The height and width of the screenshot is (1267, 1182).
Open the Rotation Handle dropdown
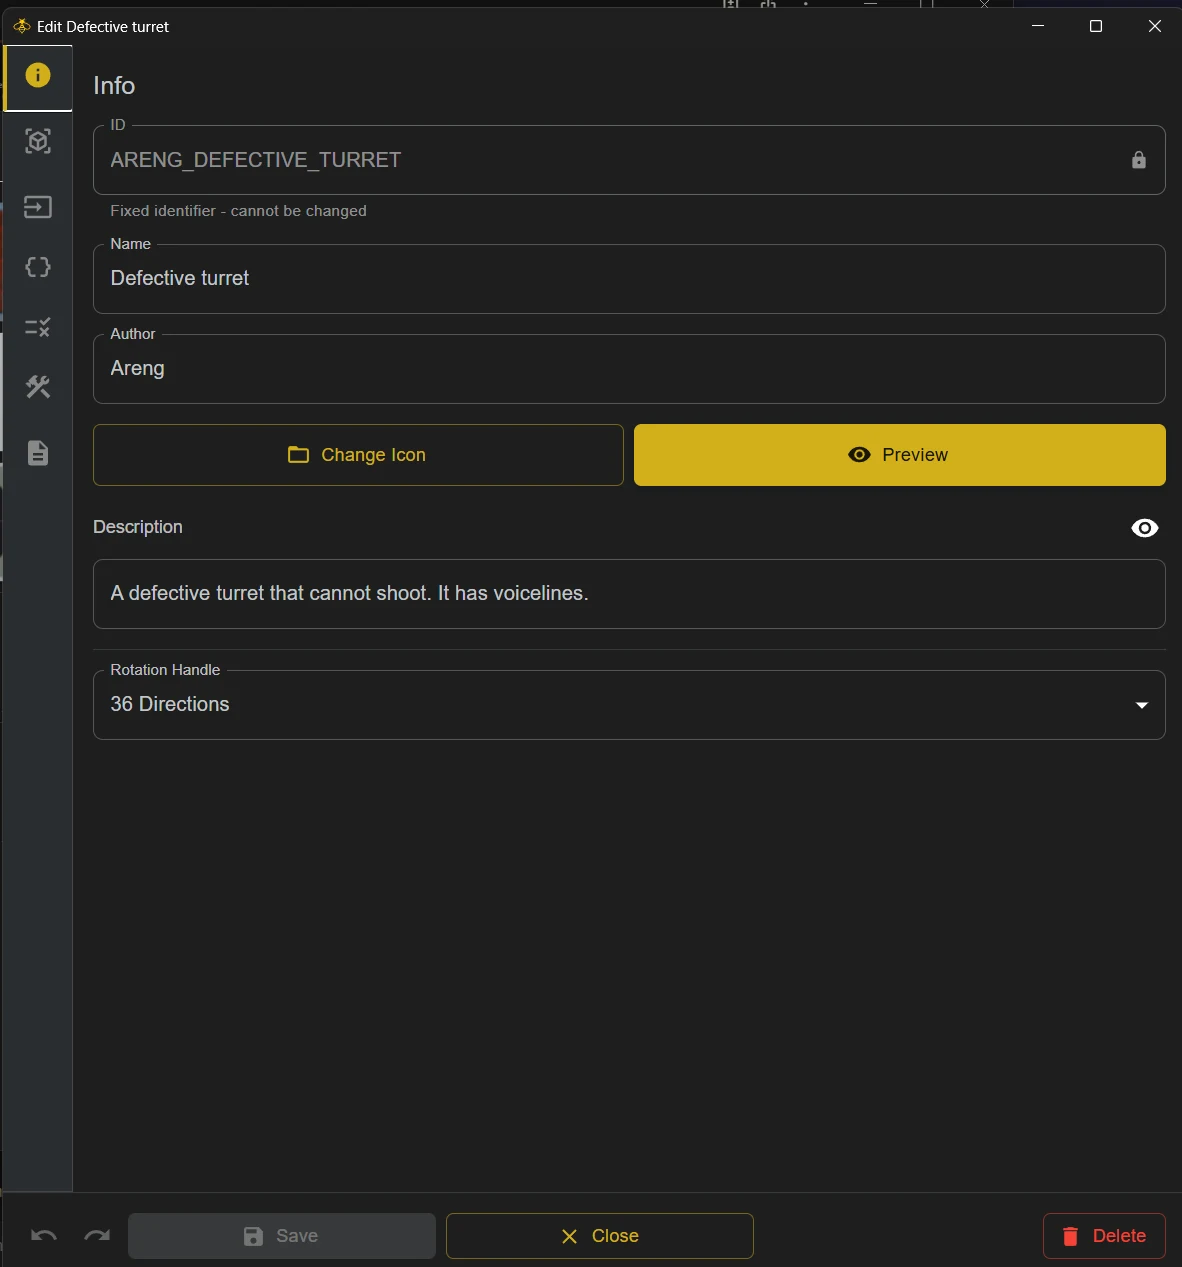point(629,705)
